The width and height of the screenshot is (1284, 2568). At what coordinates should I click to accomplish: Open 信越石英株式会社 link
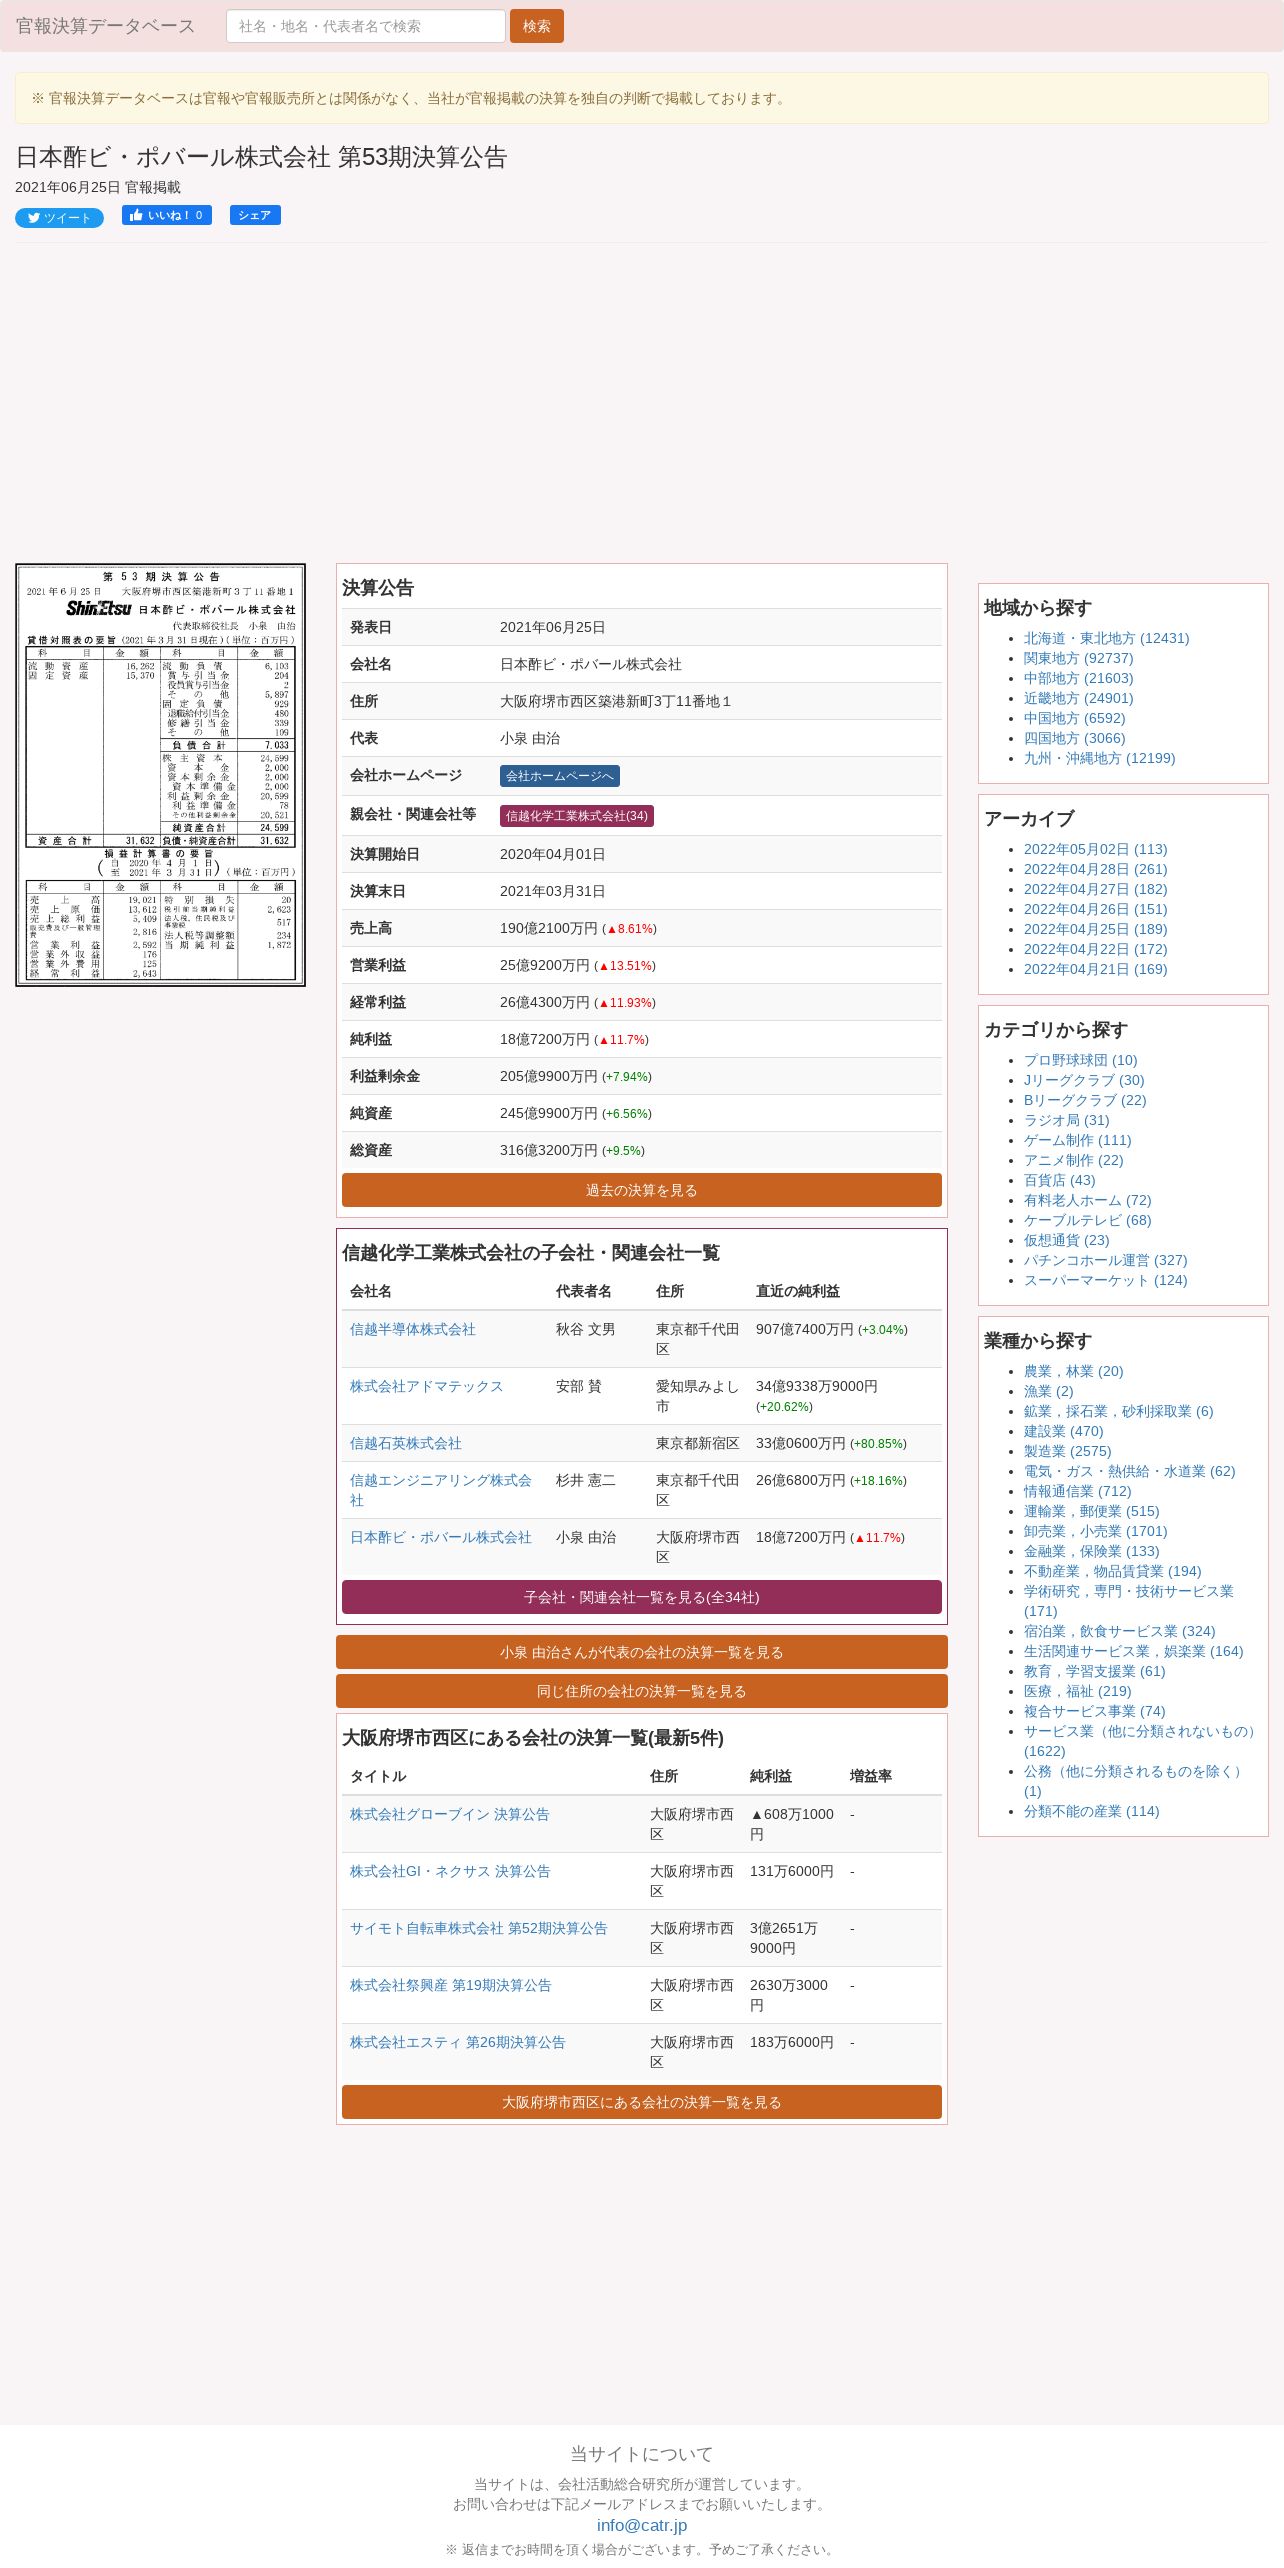pos(406,1443)
